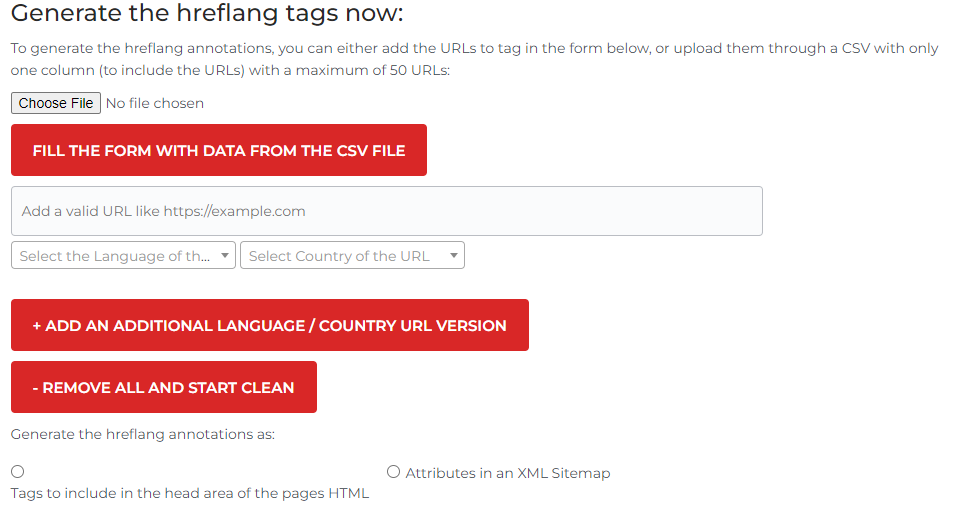Select the XML Sitemap attributes radio button
The height and width of the screenshot is (507, 960).
click(x=393, y=472)
